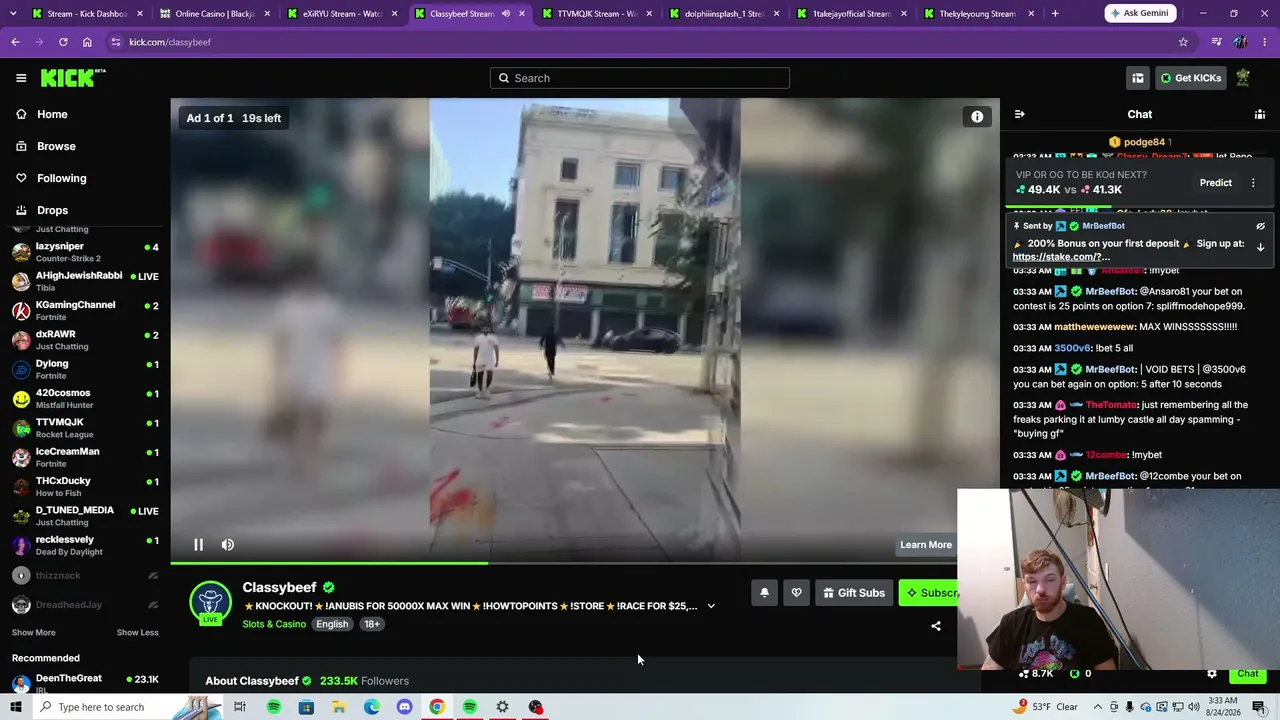
Task: Bookmark this page with the star
Action: (1183, 42)
